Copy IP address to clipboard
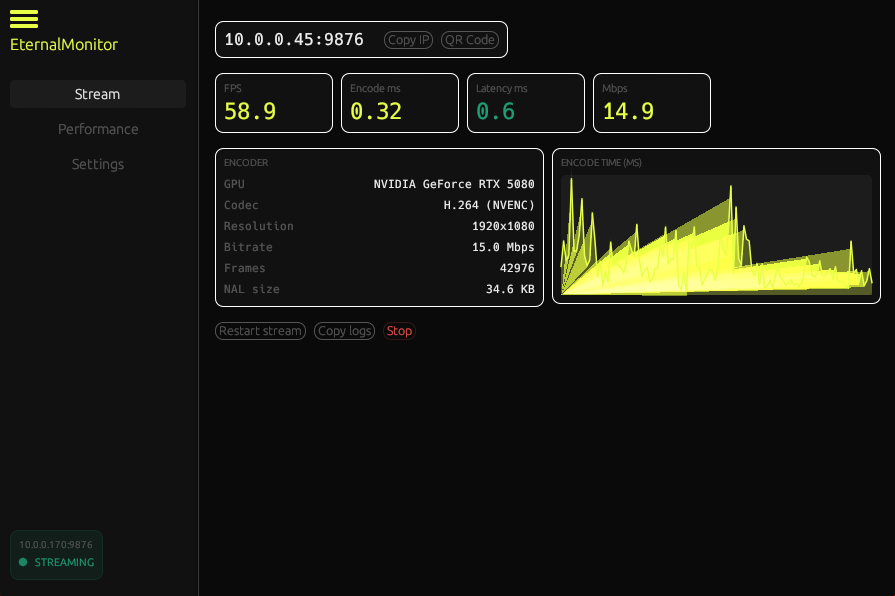 tap(408, 40)
